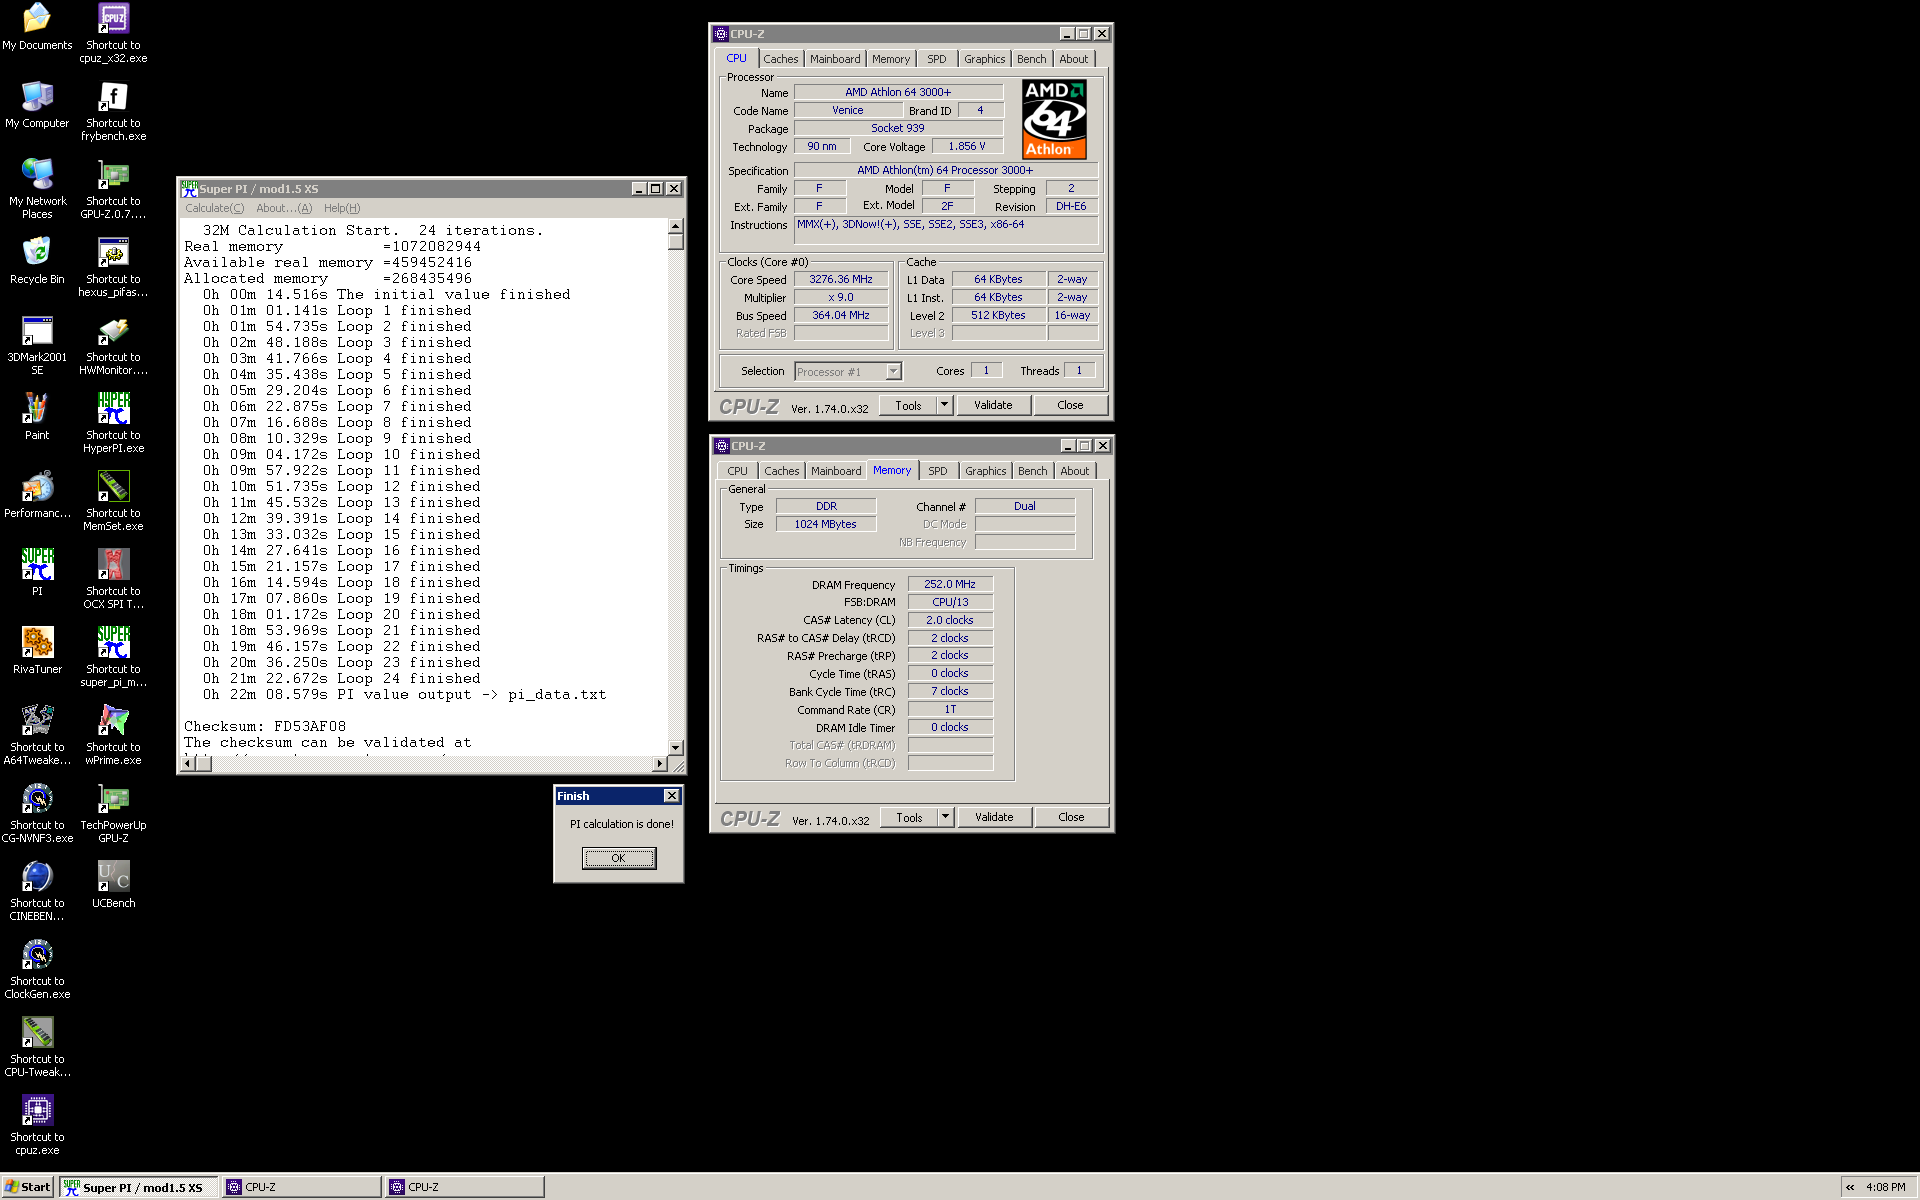
Task: Activate the first CPU-Z taskbar button
Action: 302,1187
